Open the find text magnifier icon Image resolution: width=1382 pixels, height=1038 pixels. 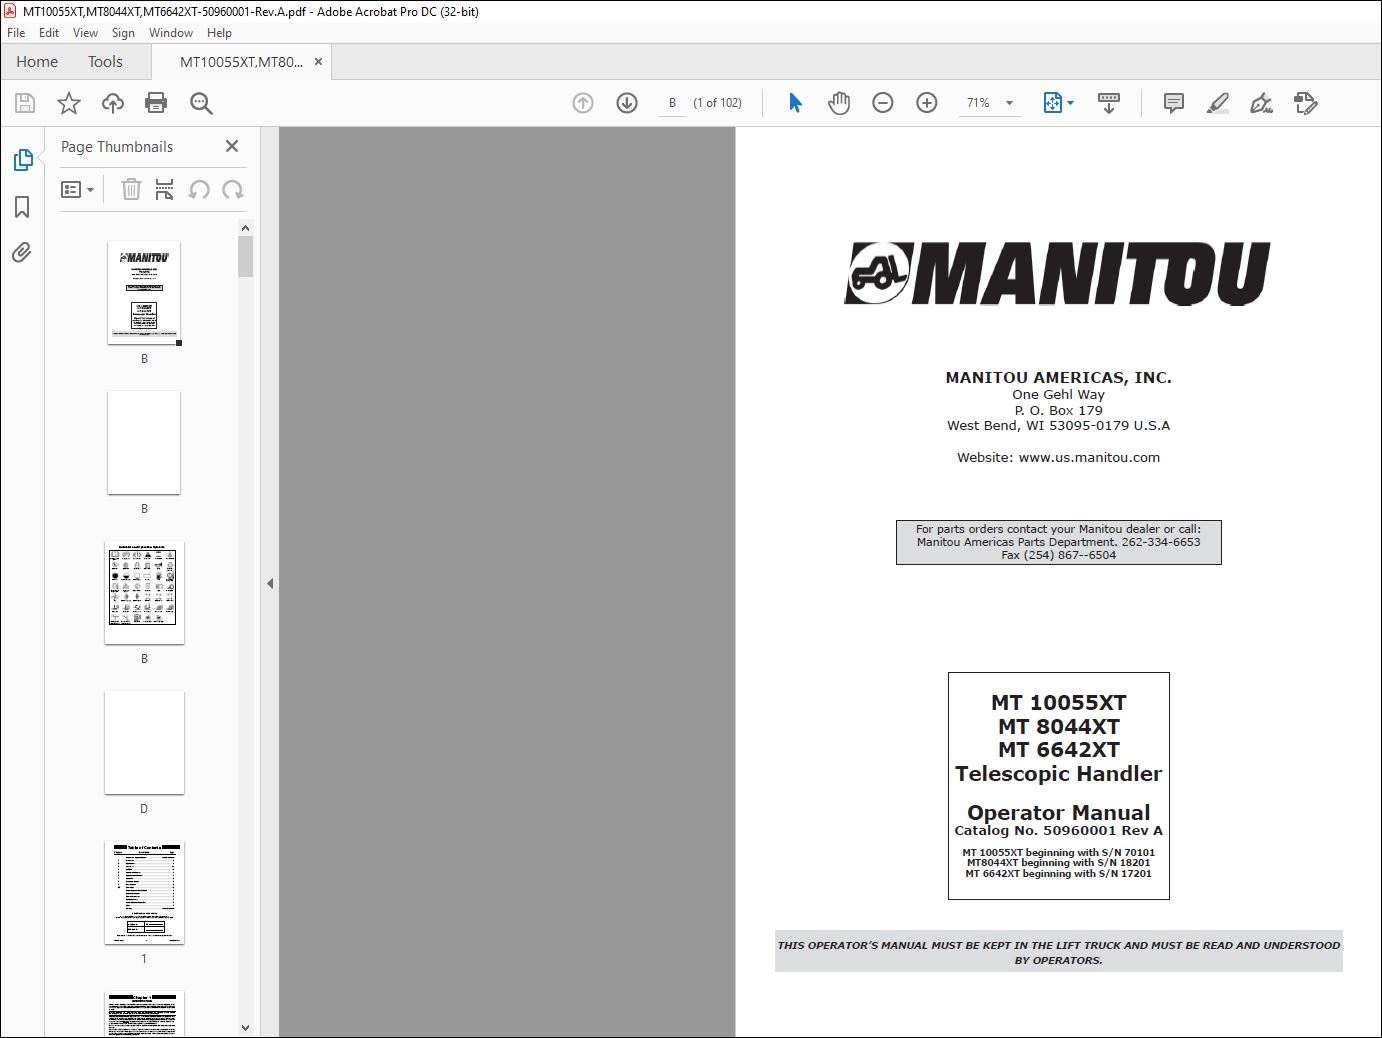[201, 103]
